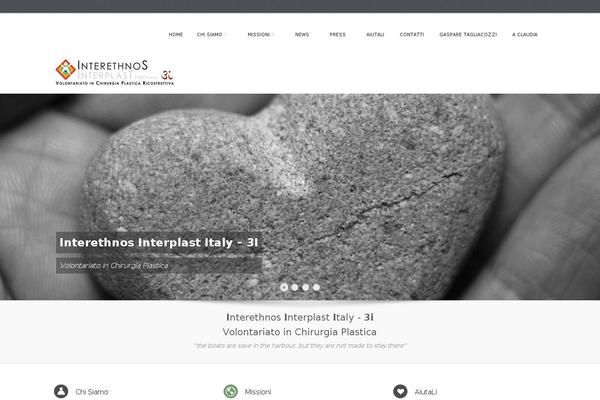Open the HOME menu item

pyautogui.click(x=176, y=34)
